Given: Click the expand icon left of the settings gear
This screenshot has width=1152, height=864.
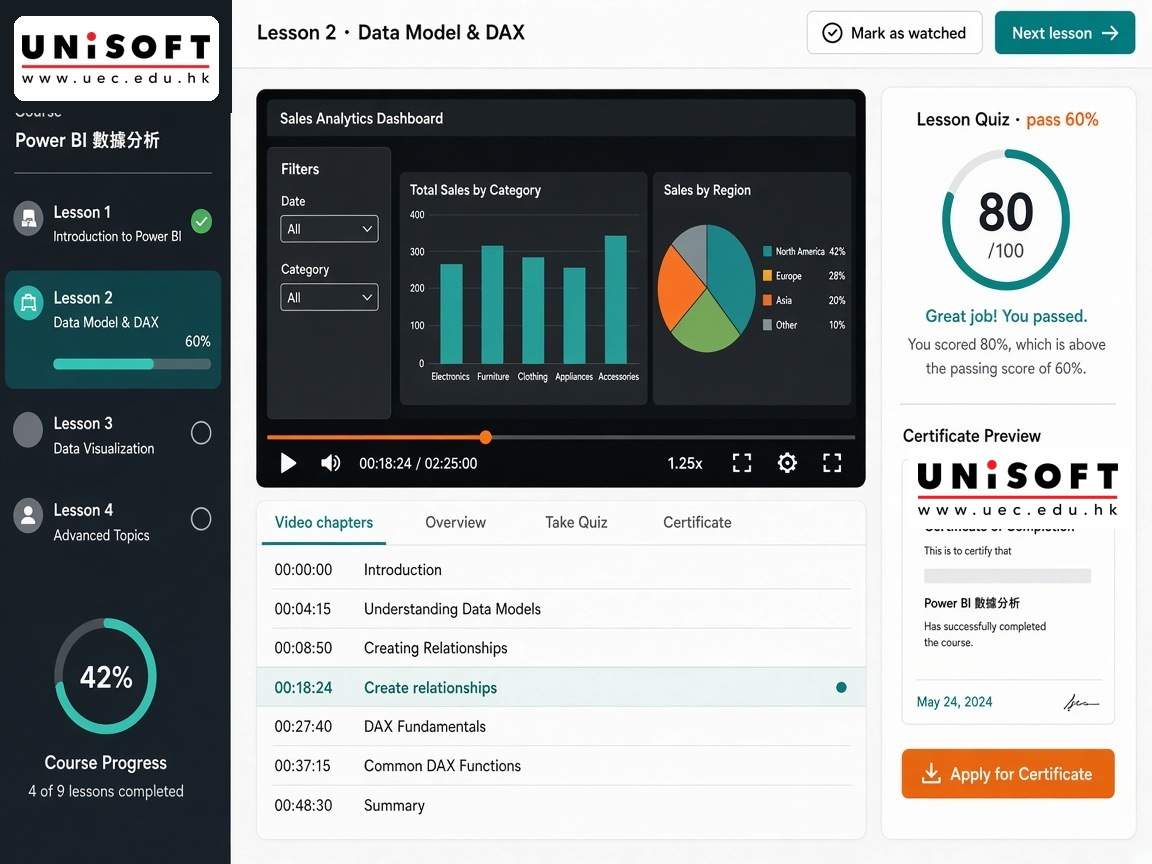Looking at the screenshot, I should 742,463.
